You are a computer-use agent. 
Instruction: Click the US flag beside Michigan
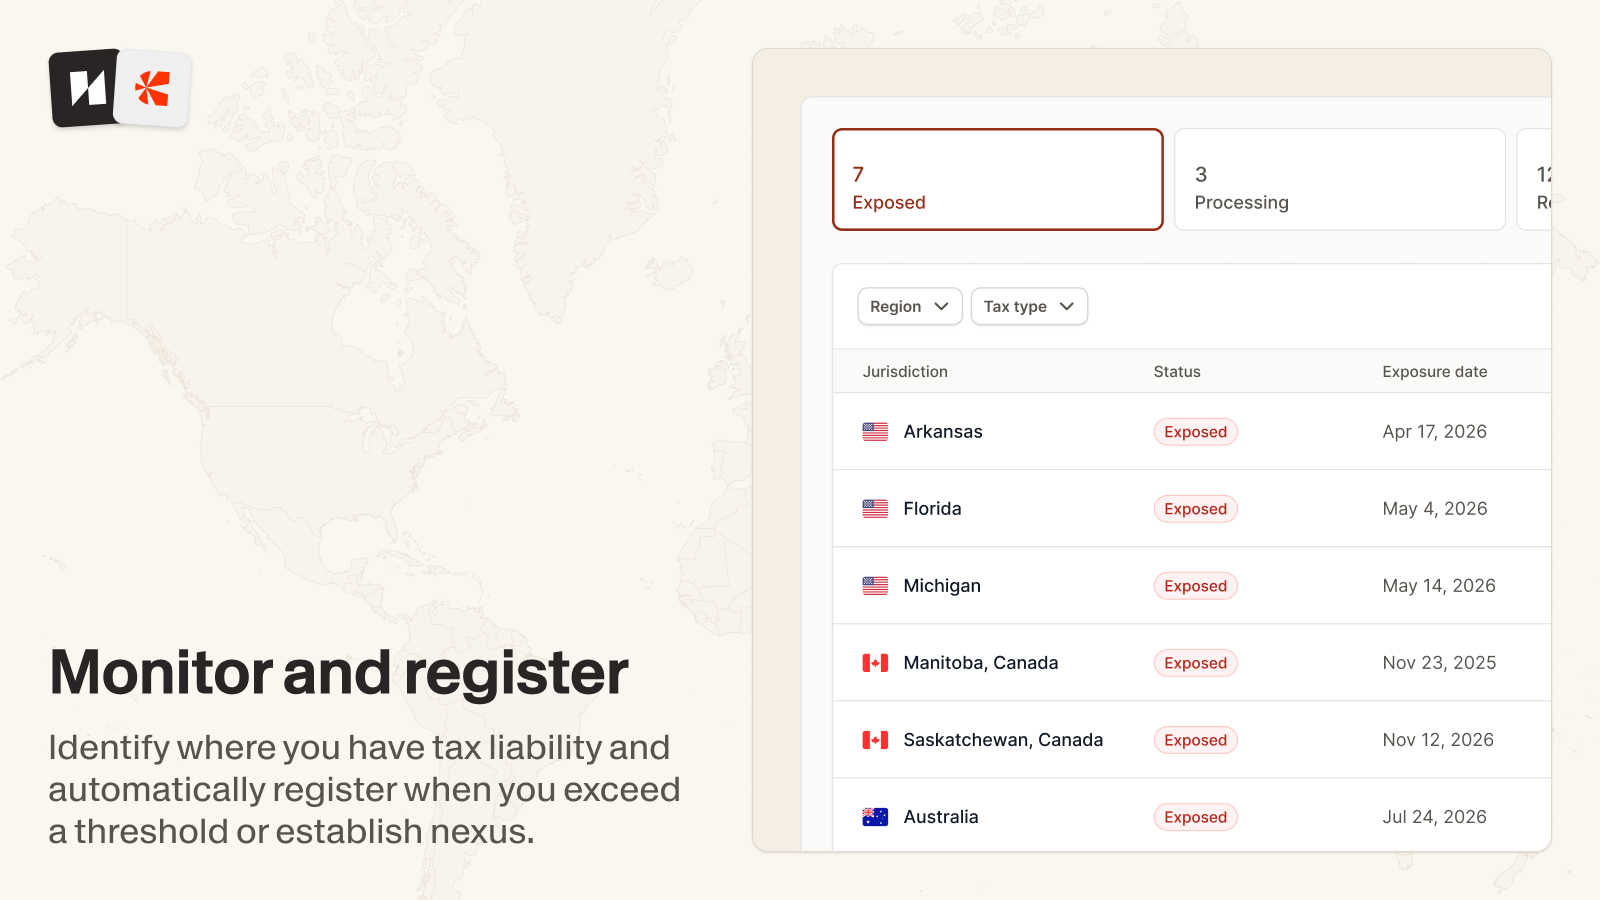(x=875, y=586)
